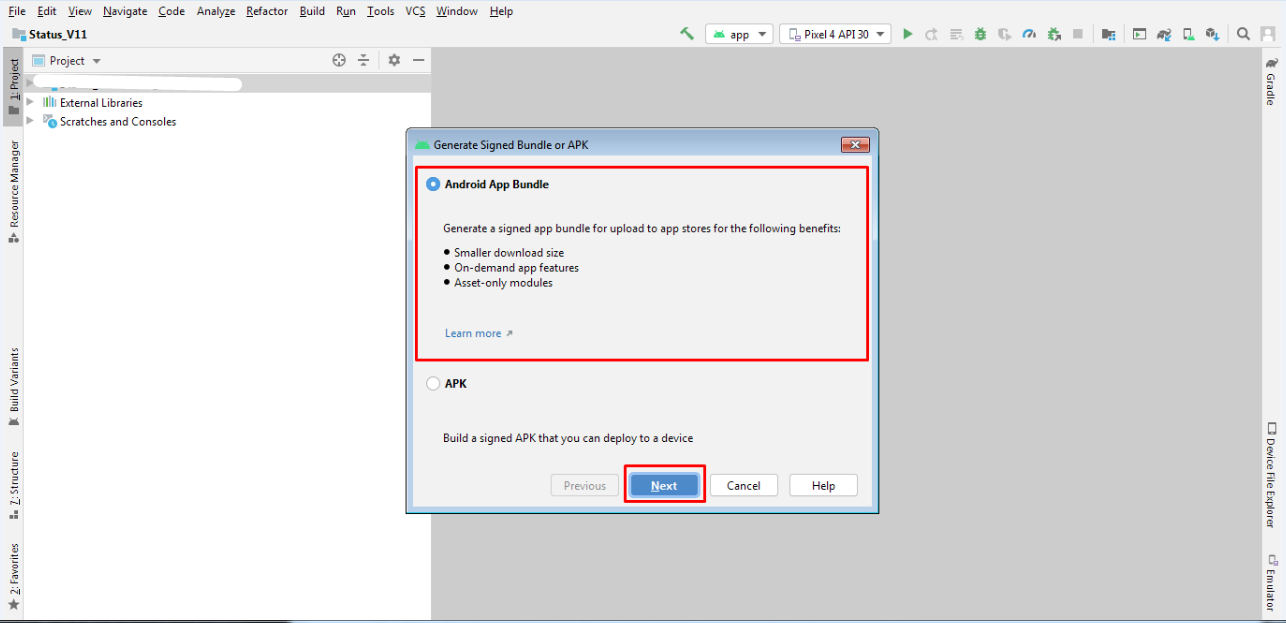
Task: Open the Gradle side tab
Action: (x=1271, y=81)
